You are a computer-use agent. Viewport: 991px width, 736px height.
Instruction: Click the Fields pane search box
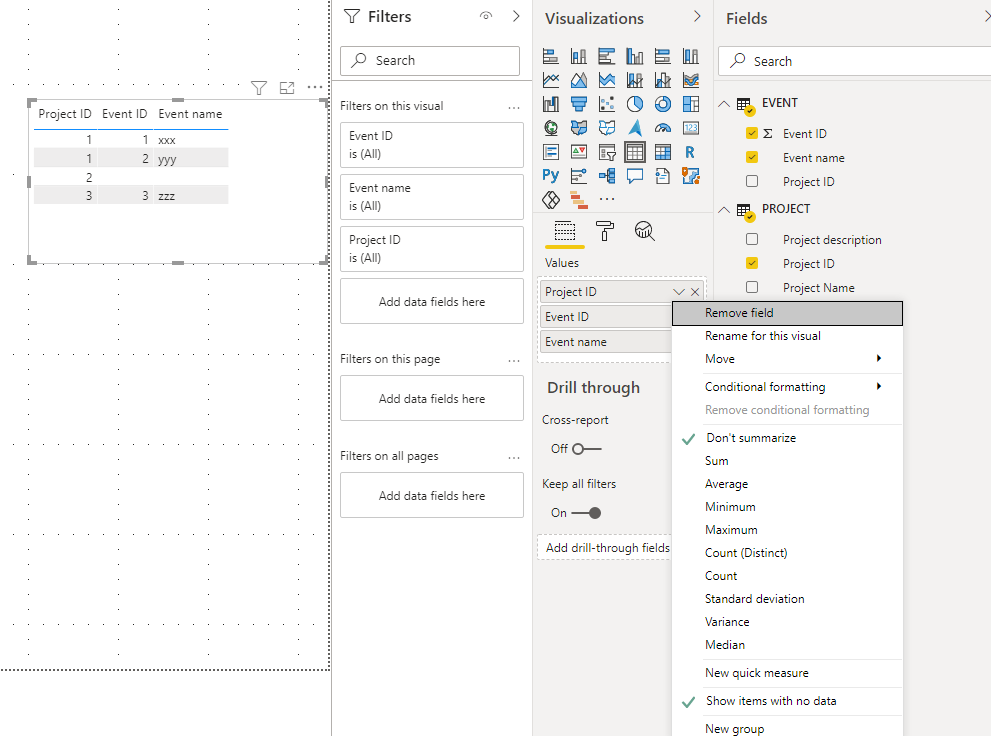[854, 61]
